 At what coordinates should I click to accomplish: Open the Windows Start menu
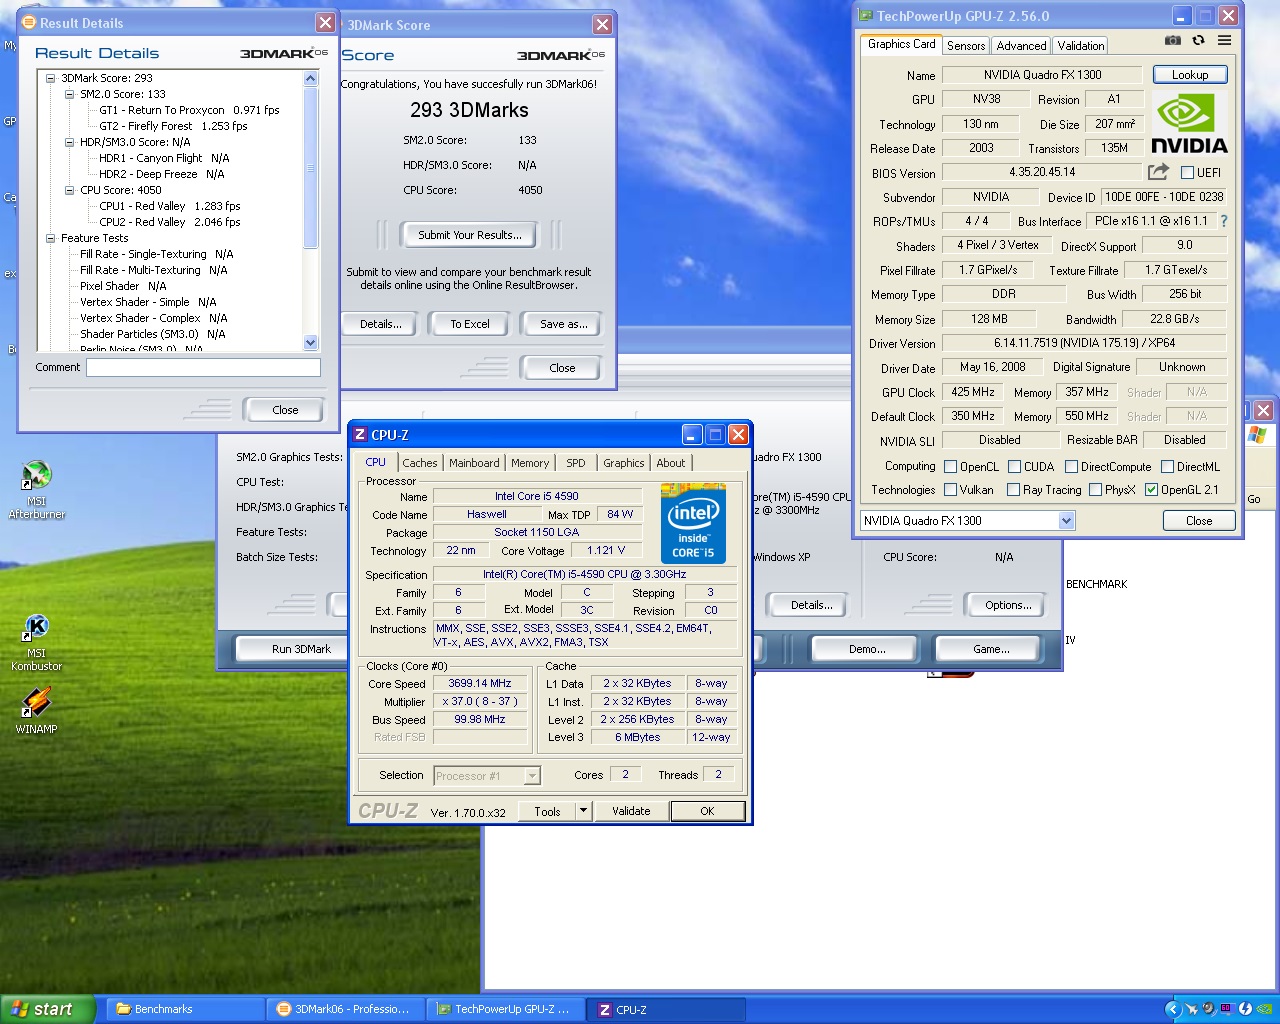coord(48,1009)
